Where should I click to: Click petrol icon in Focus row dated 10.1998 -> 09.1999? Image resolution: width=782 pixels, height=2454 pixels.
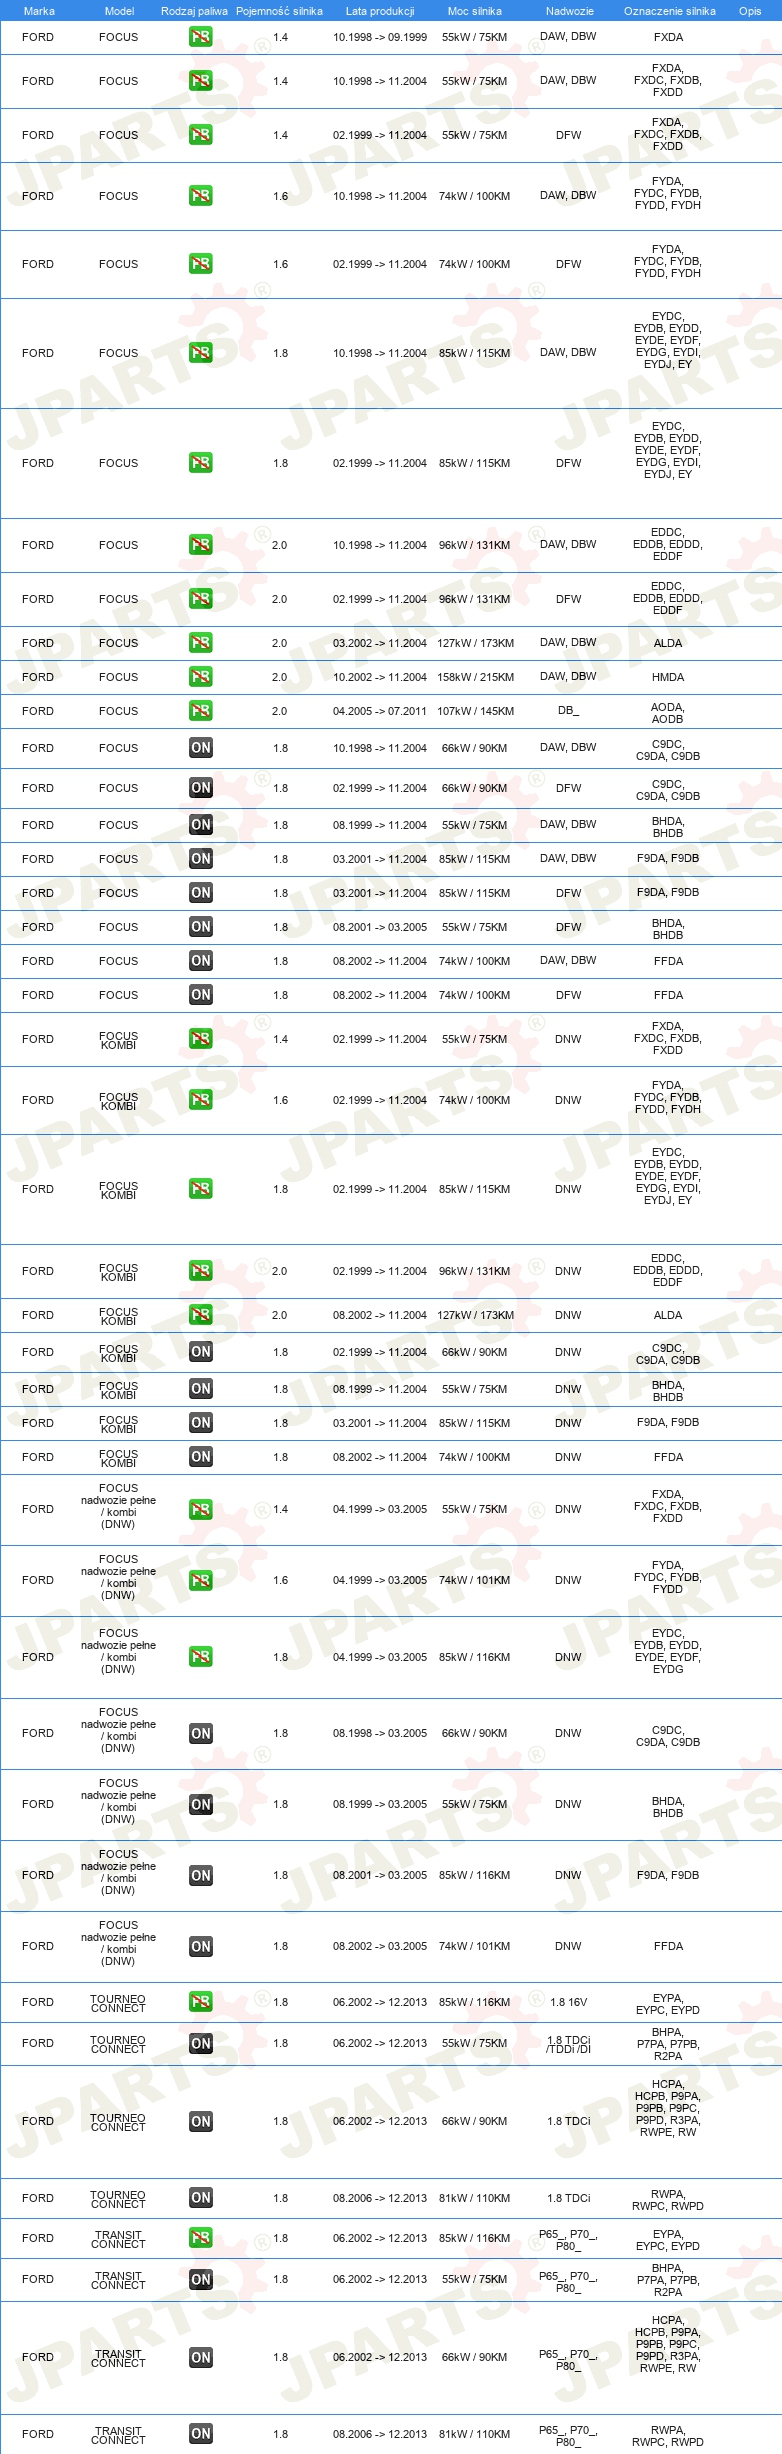point(200,37)
